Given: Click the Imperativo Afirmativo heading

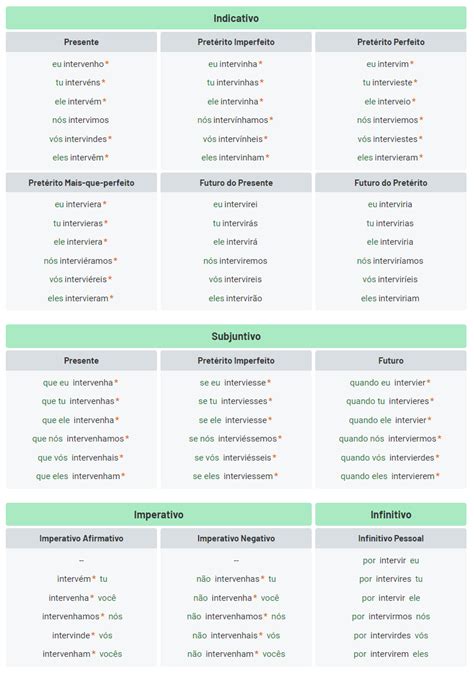Looking at the screenshot, I should [x=81, y=538].
